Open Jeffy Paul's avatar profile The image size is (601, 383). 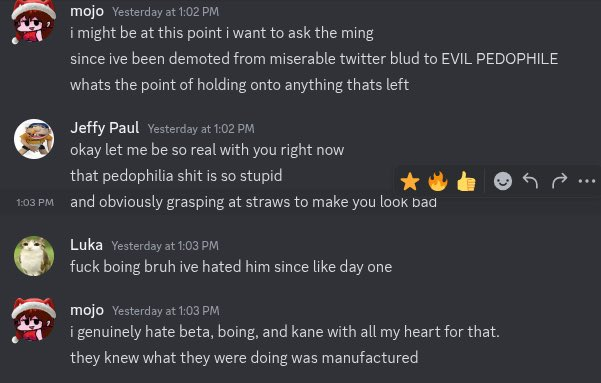pos(34,139)
